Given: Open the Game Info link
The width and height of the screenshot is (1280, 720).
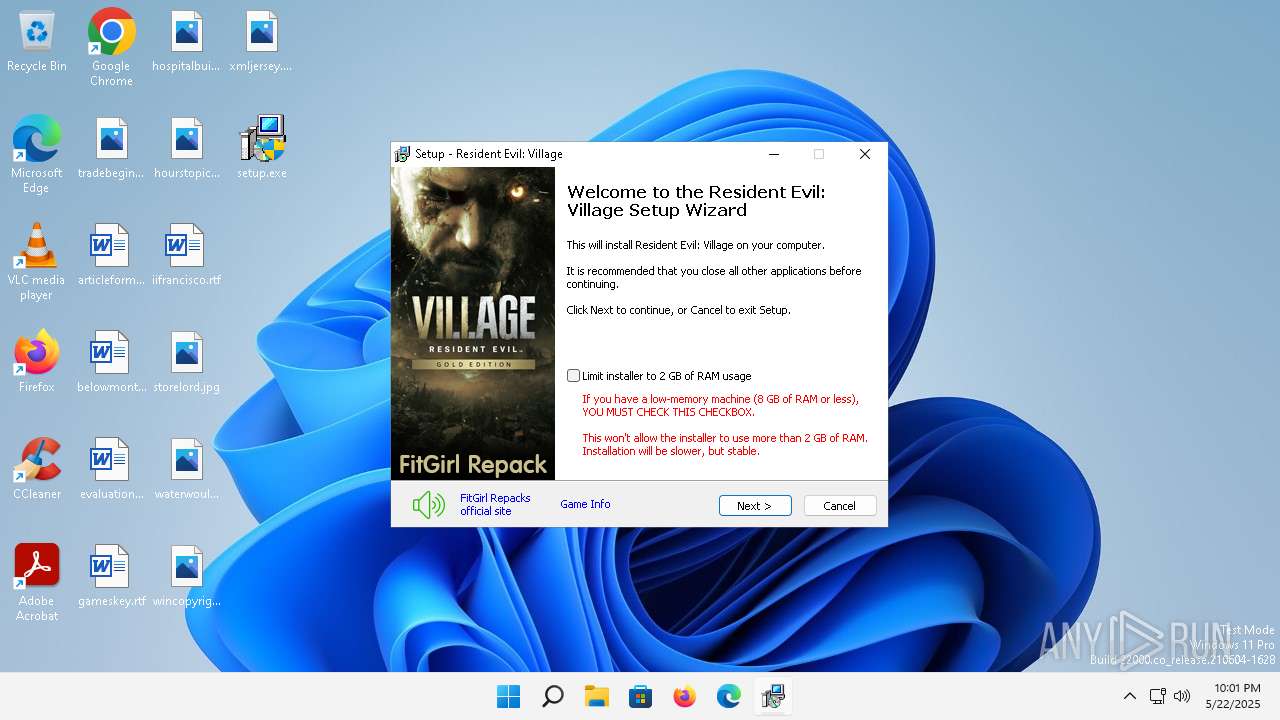Looking at the screenshot, I should point(585,504).
